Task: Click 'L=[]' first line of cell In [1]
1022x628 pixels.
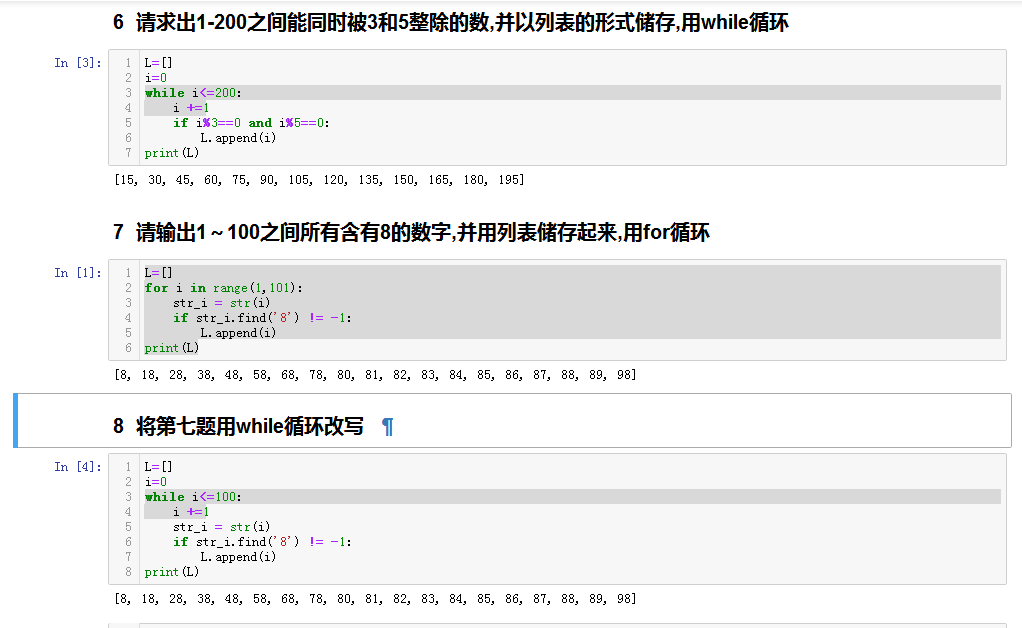Action: 158,272
